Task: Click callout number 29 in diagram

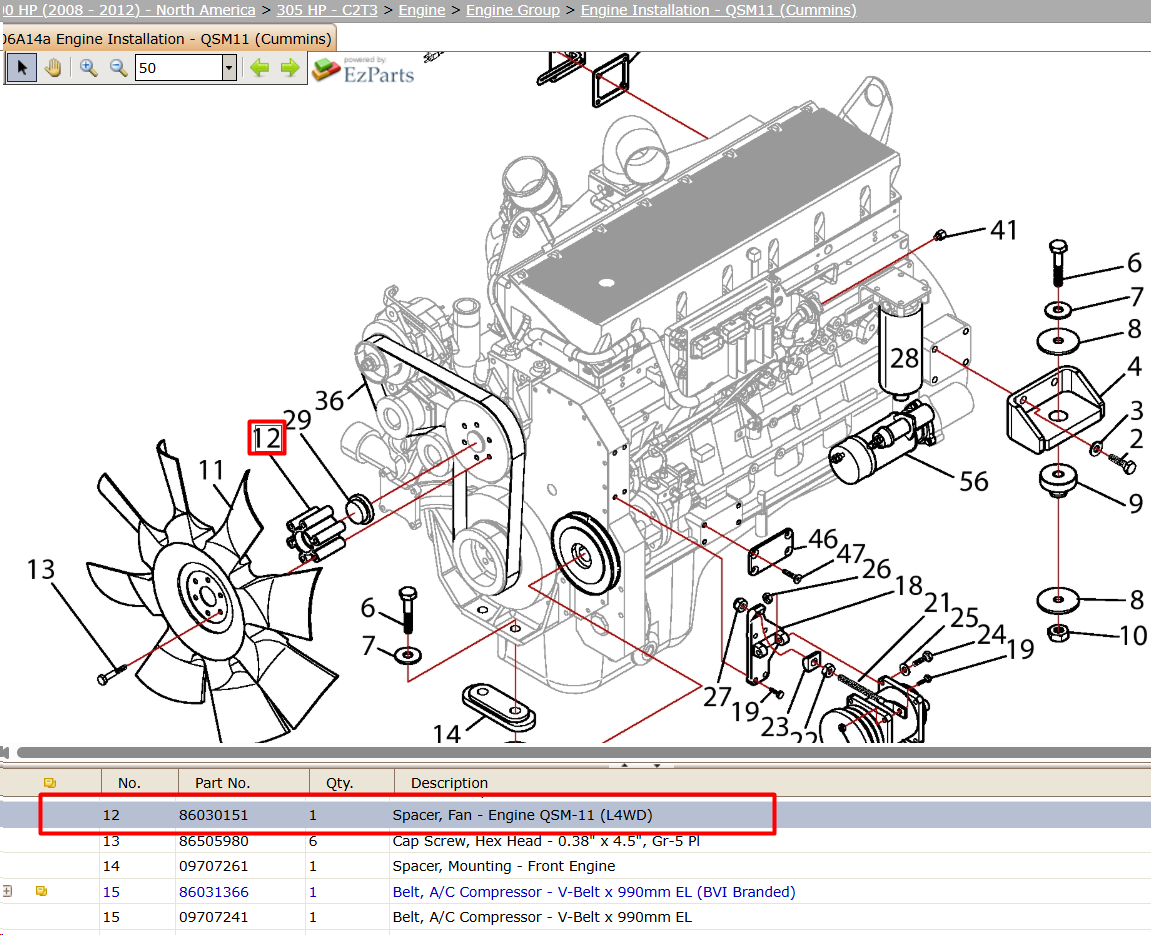Action: (297, 420)
